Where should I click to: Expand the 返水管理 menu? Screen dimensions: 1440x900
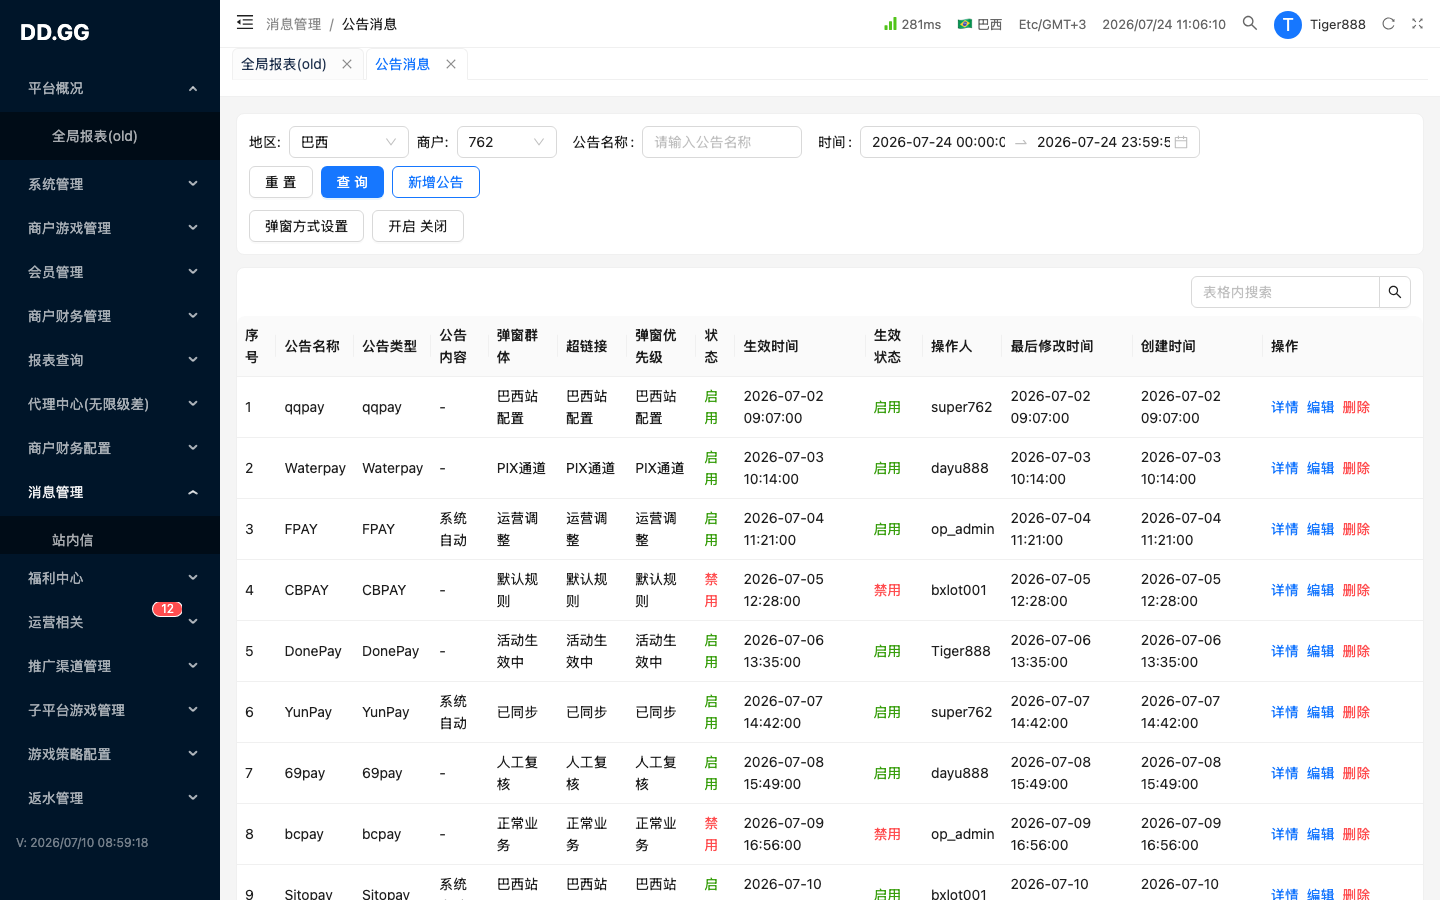click(x=110, y=798)
